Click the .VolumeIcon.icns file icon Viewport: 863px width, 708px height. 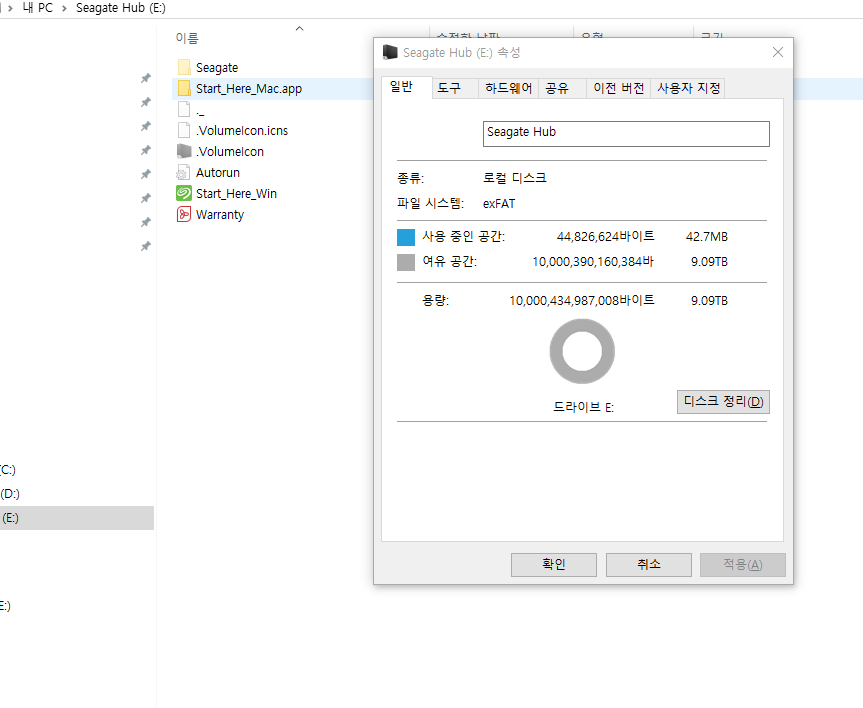pyautogui.click(x=184, y=130)
